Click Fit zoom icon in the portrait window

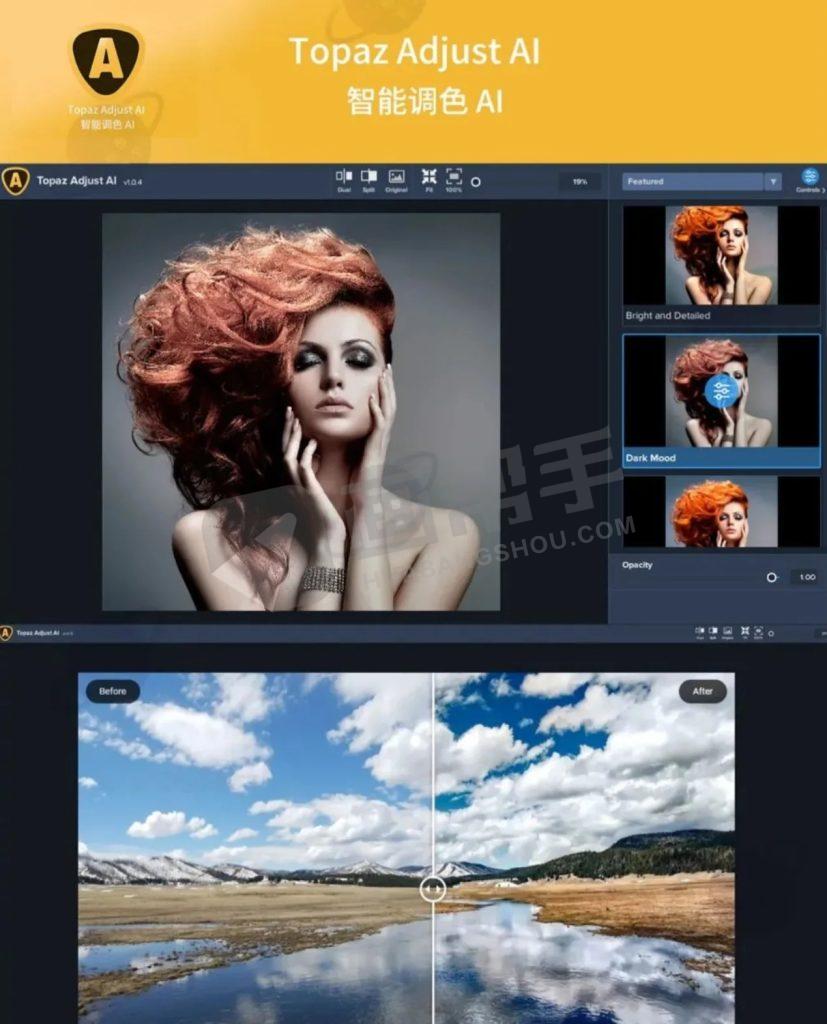[429, 180]
